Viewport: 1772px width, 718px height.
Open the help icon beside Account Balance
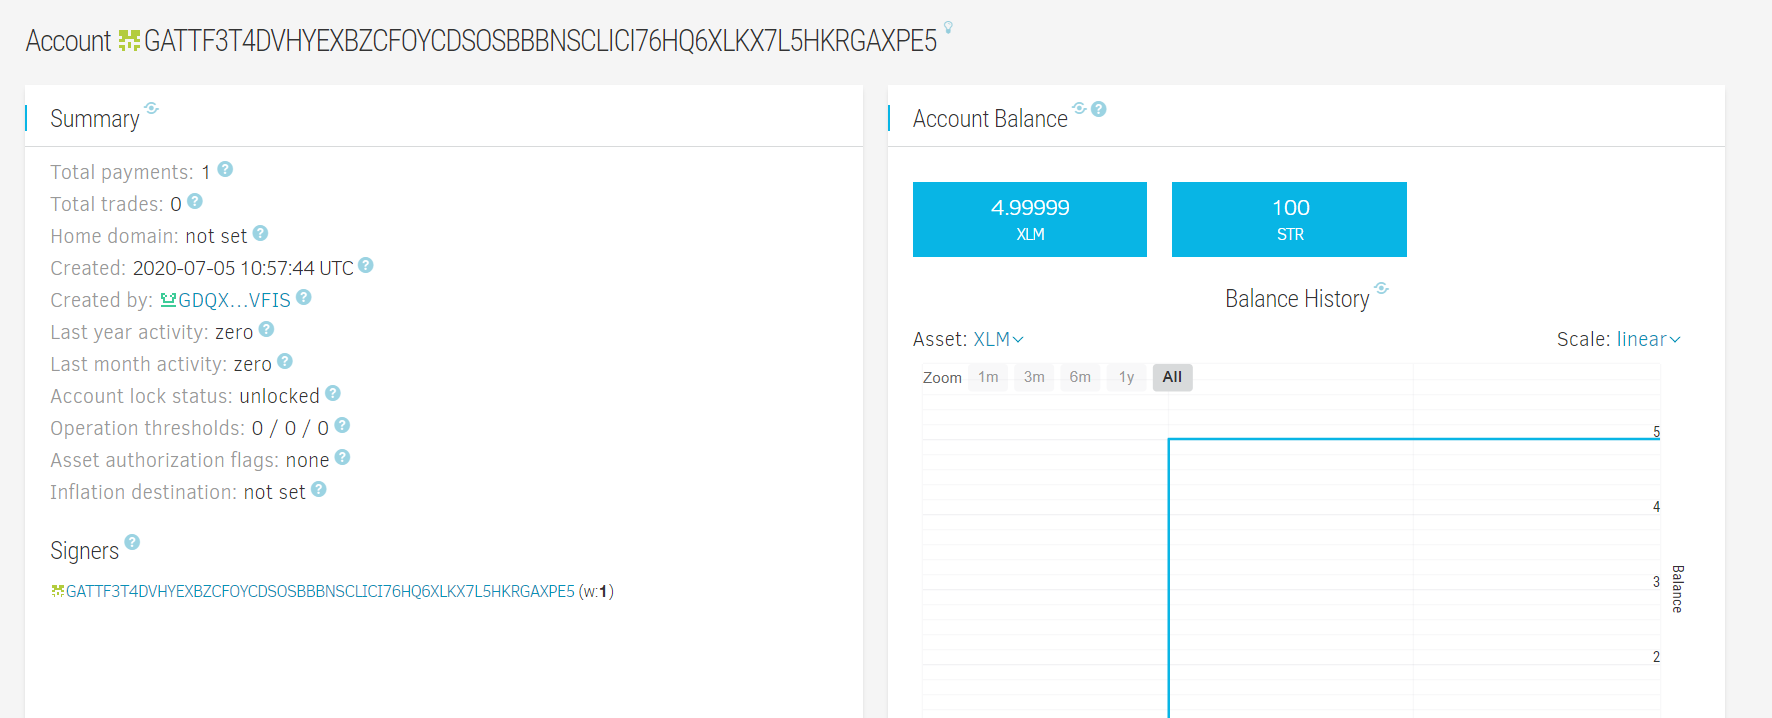[x=1098, y=109]
